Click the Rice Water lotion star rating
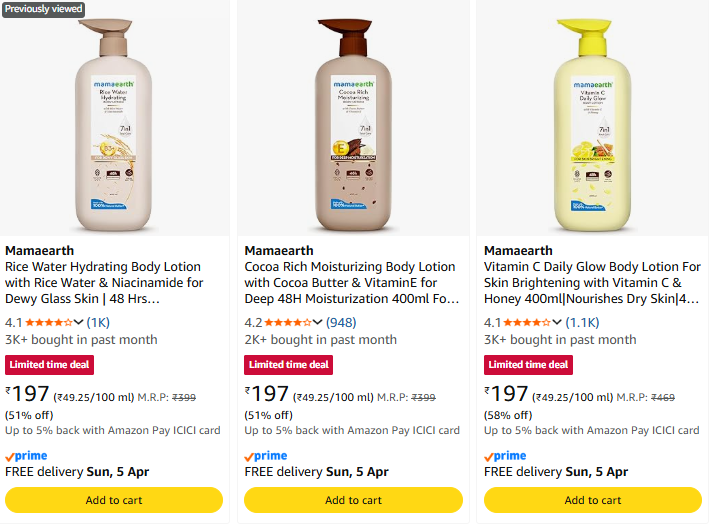The image size is (714, 529). click(x=48, y=323)
